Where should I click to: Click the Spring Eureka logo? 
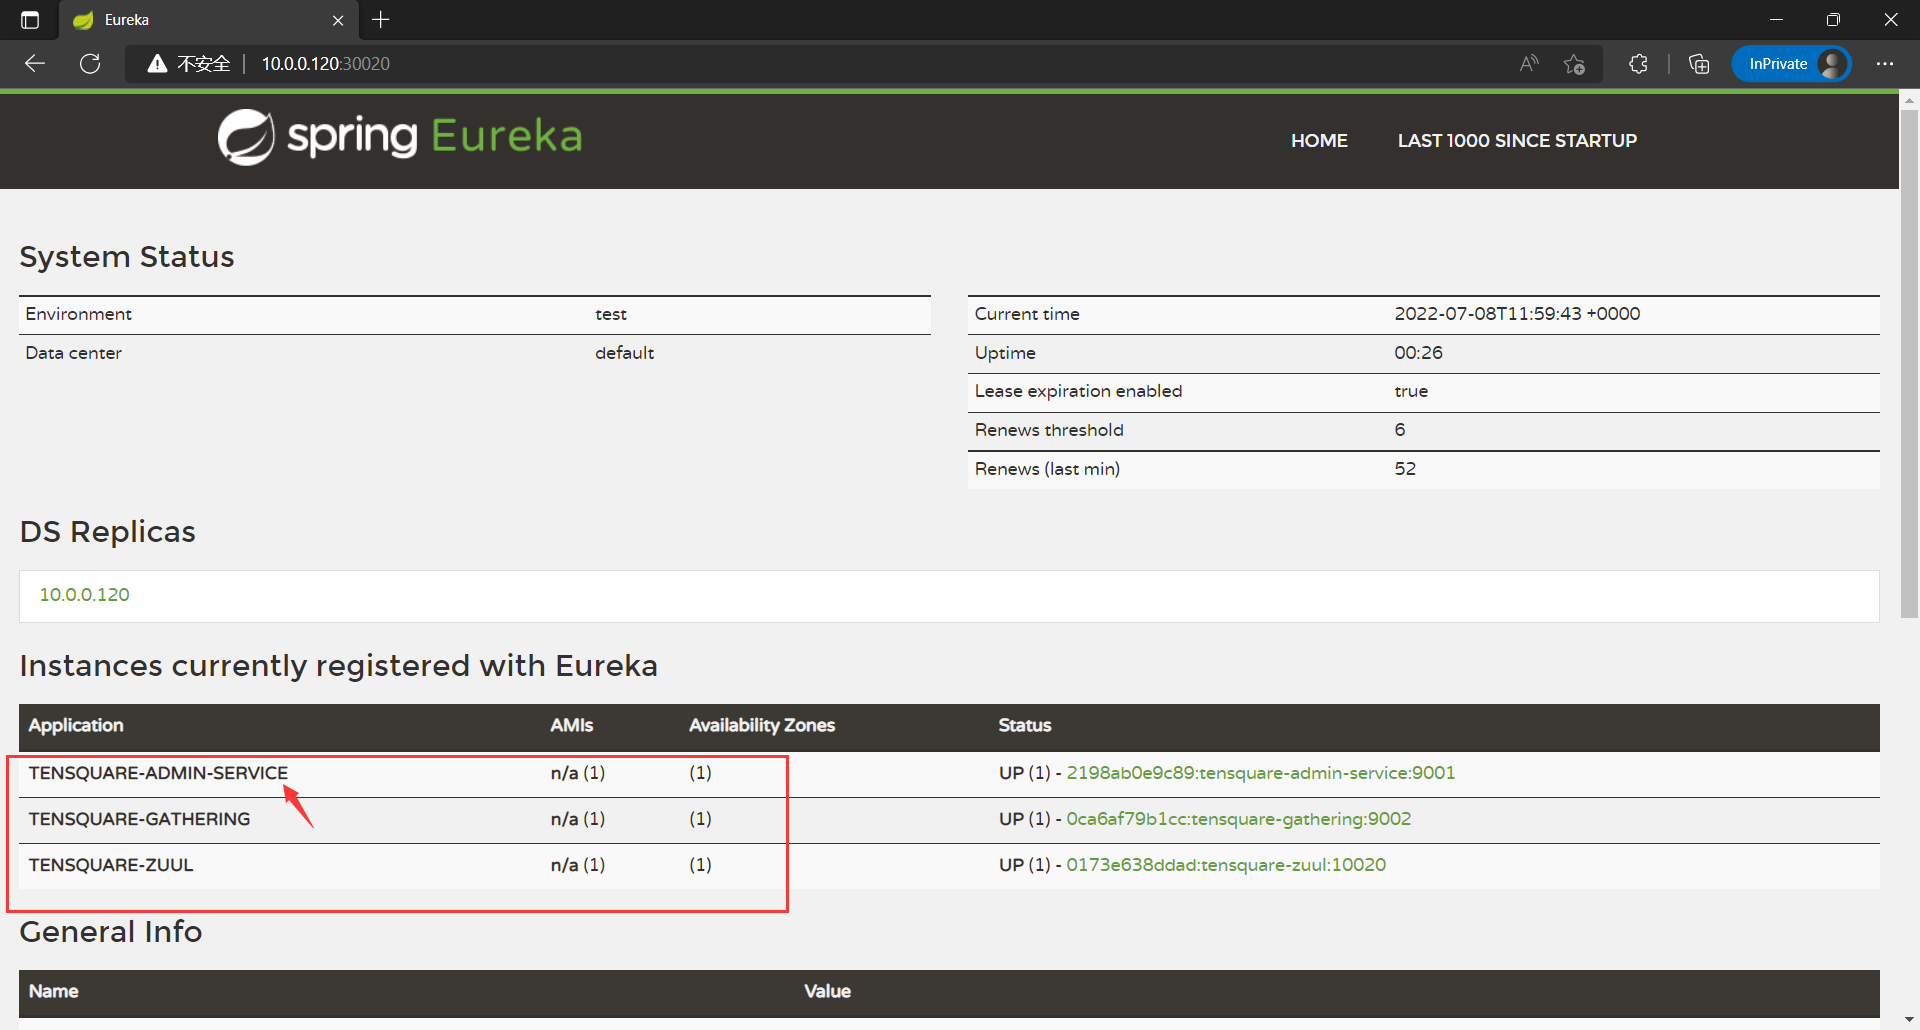400,137
